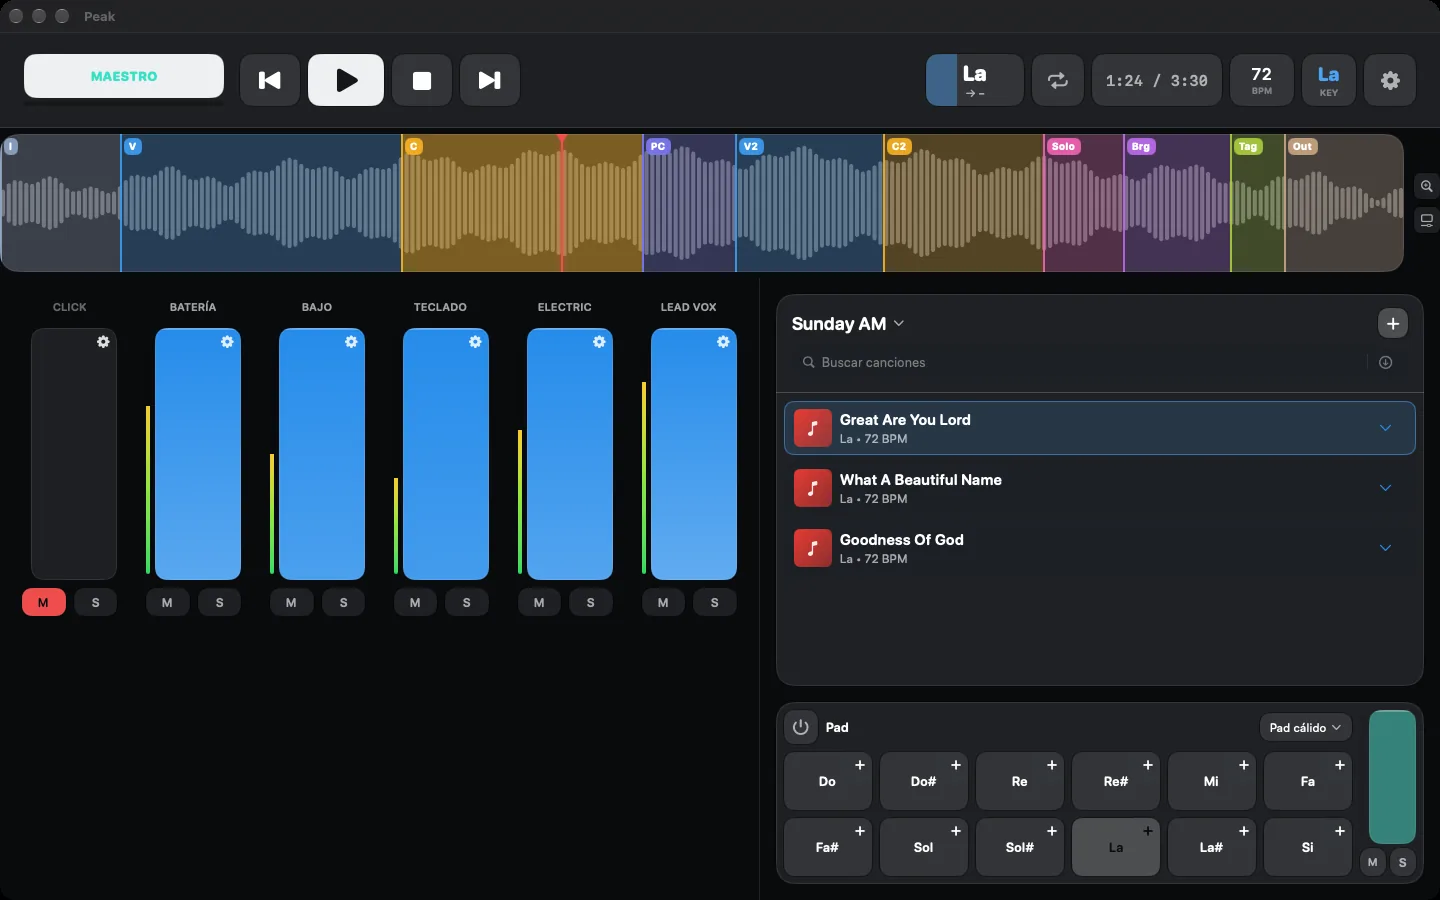The width and height of the screenshot is (1440, 900).
Task: Toggle the loop icon
Action: tap(1058, 80)
